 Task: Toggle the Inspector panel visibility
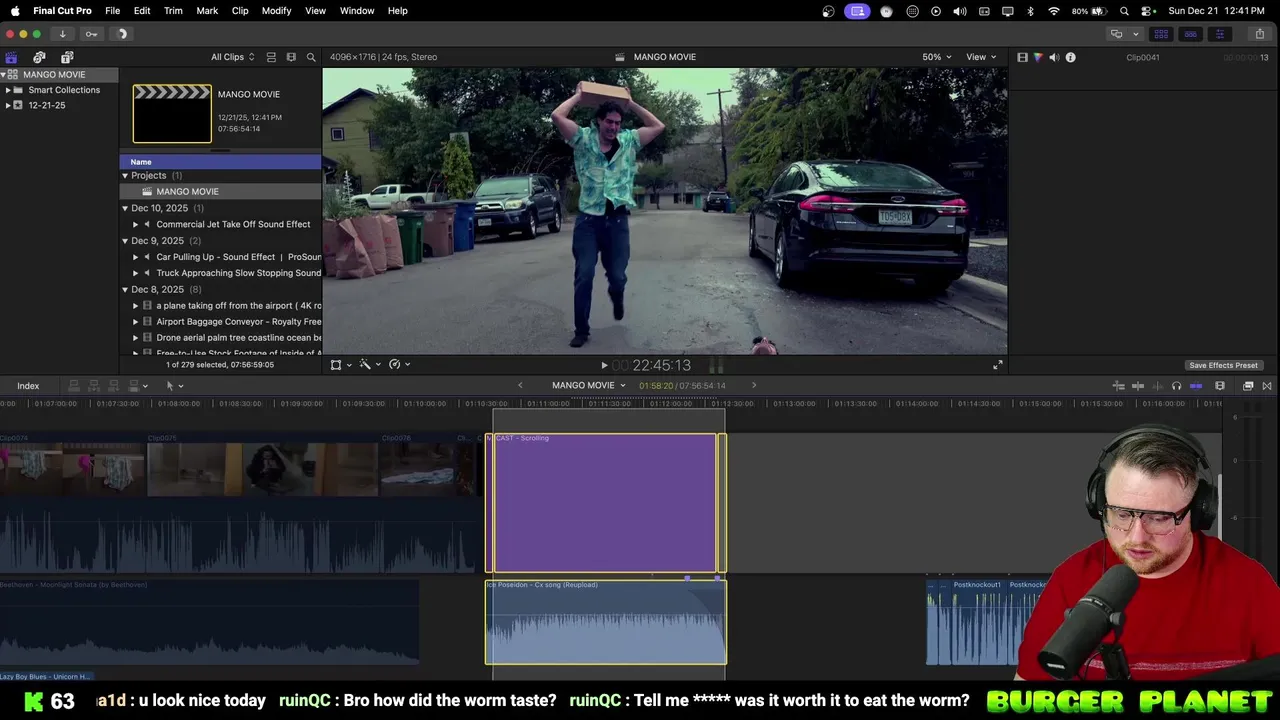point(1219,34)
